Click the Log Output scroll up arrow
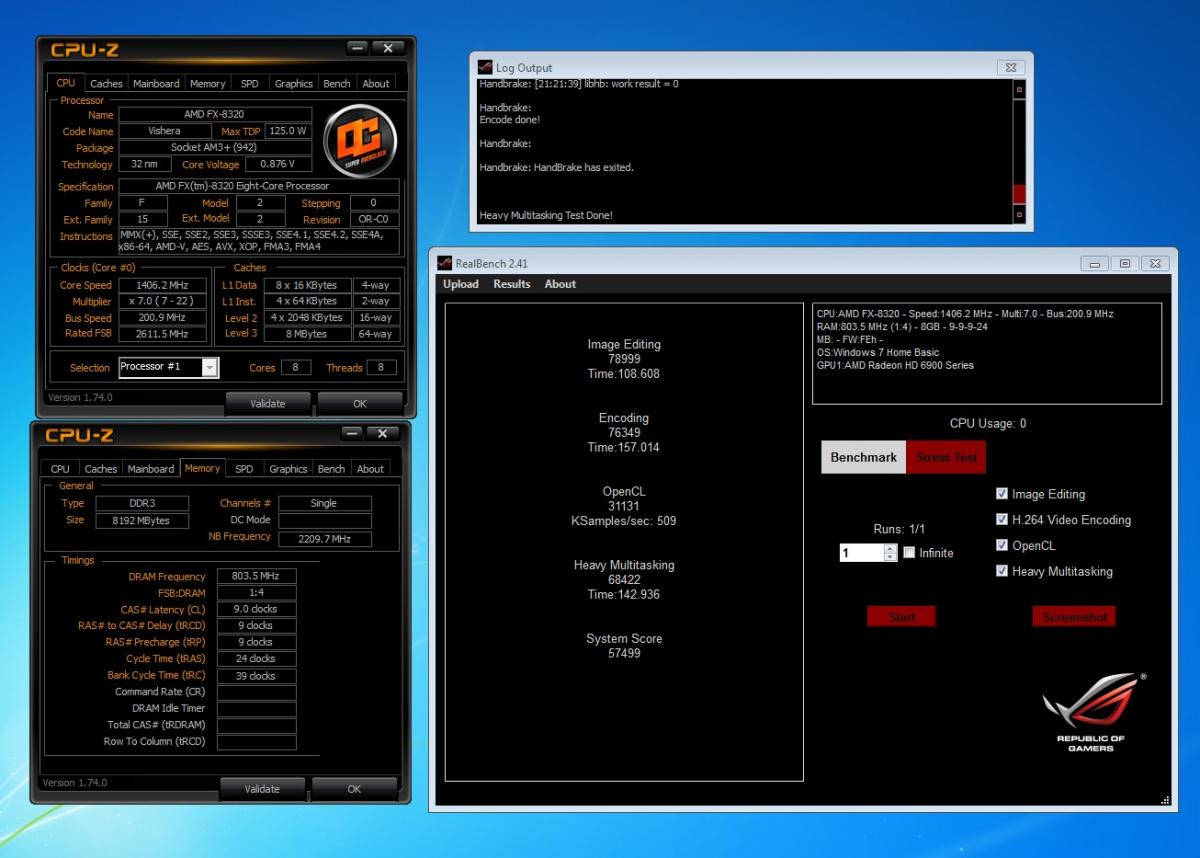Image resolution: width=1200 pixels, height=858 pixels. tap(1020, 89)
